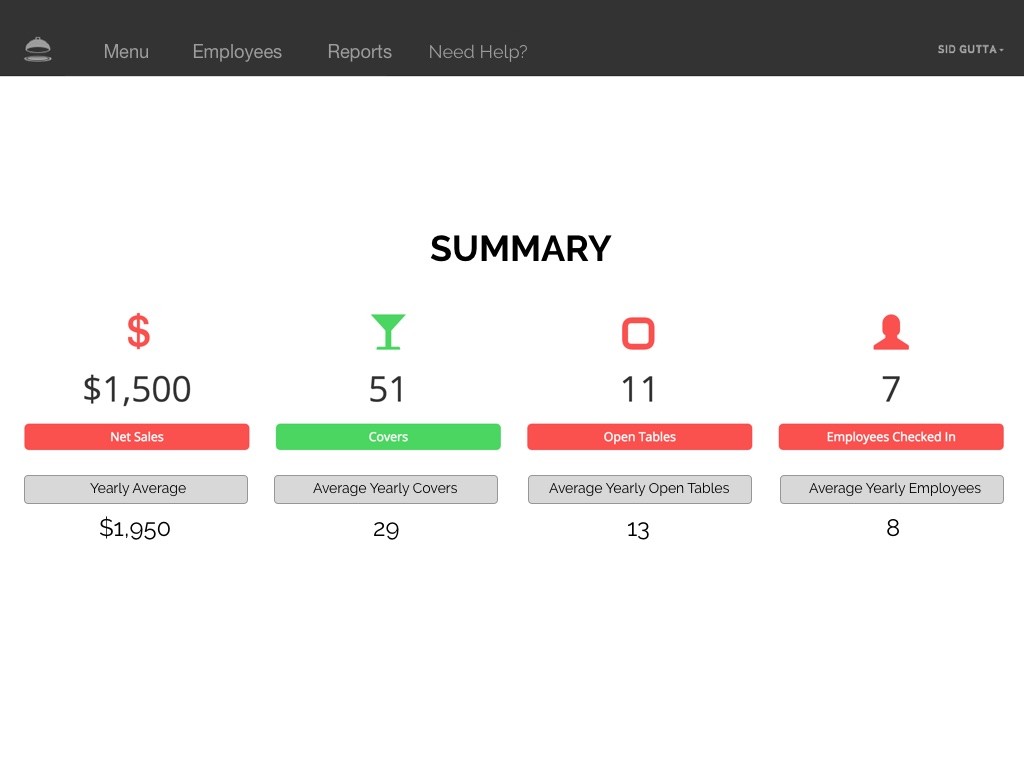This screenshot has height=768, width=1024.
Task: Select the 29 average covers value
Action: (386, 529)
